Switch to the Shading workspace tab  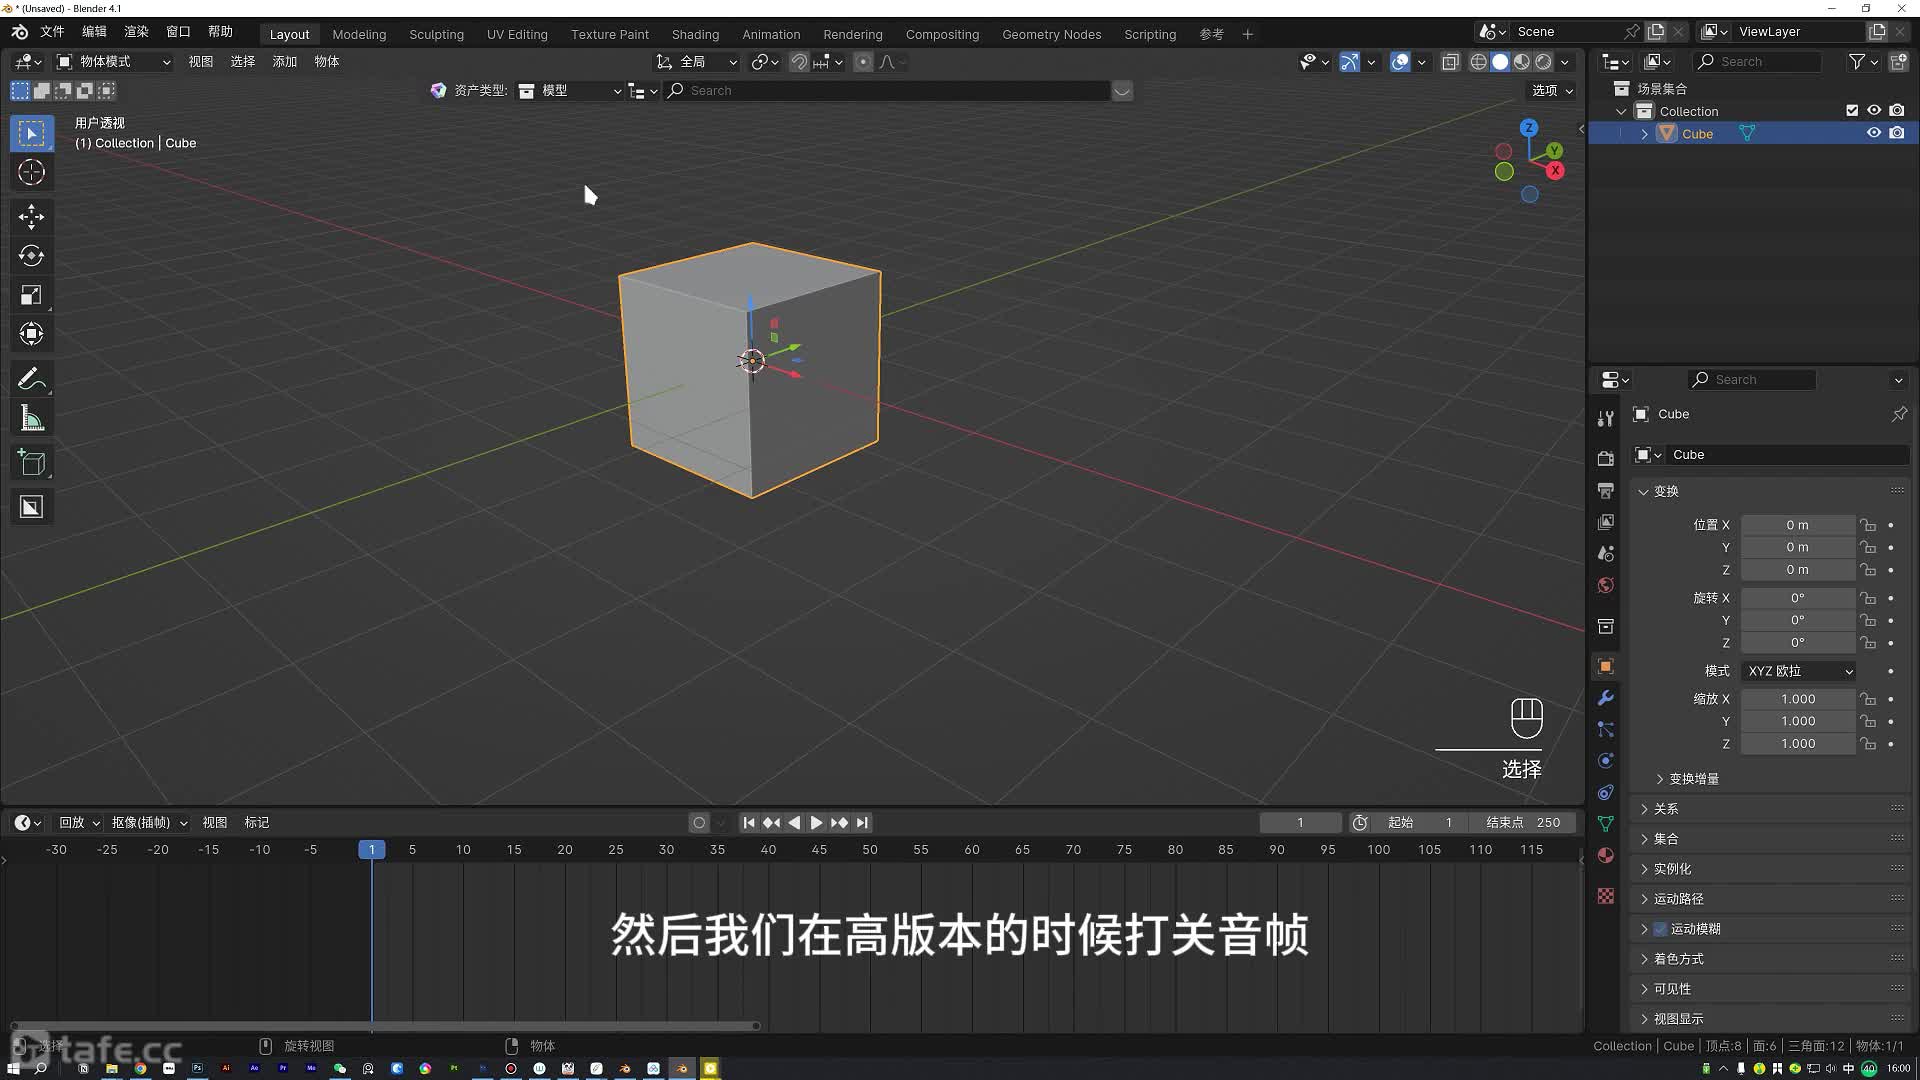[x=695, y=34]
